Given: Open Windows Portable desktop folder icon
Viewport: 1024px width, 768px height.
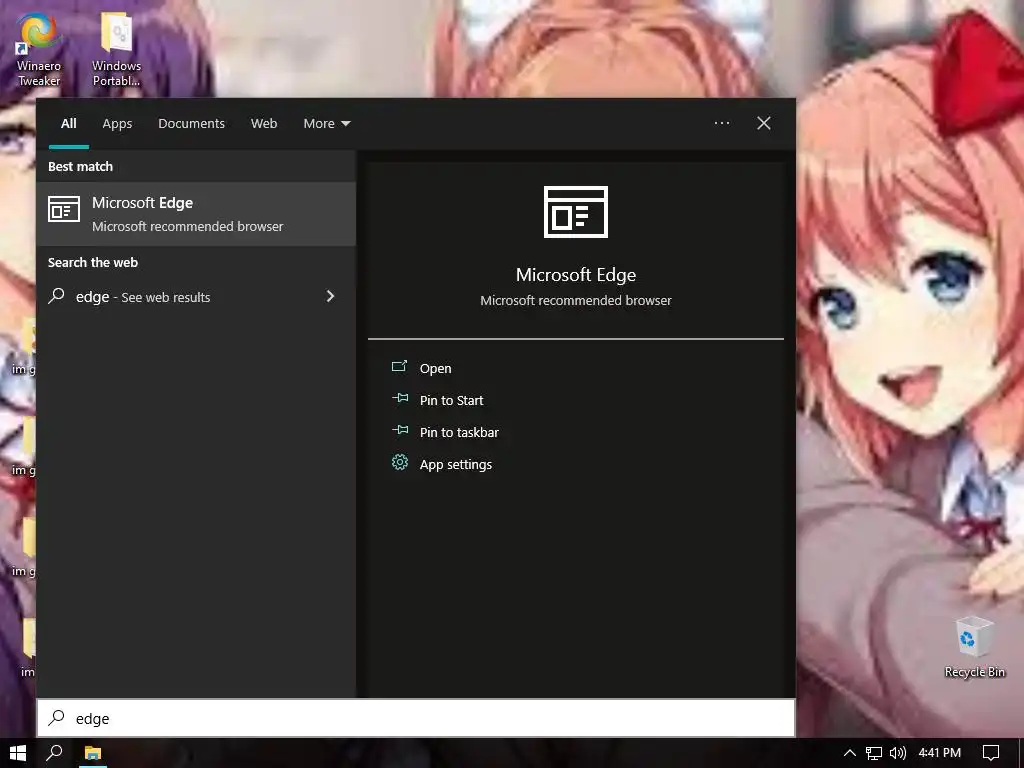Looking at the screenshot, I should pos(116,50).
